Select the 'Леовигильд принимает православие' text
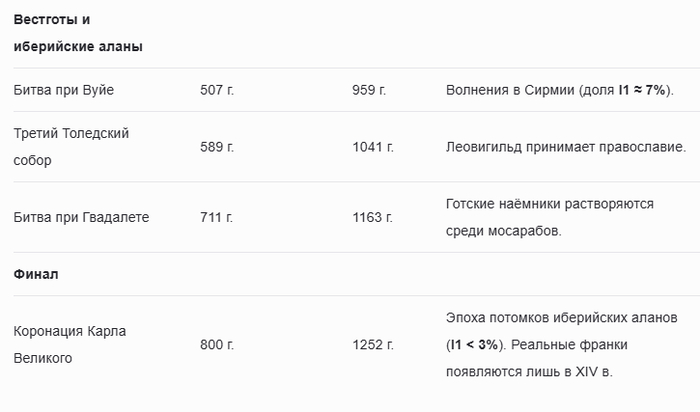The height and width of the screenshot is (412, 700). [x=565, y=147]
